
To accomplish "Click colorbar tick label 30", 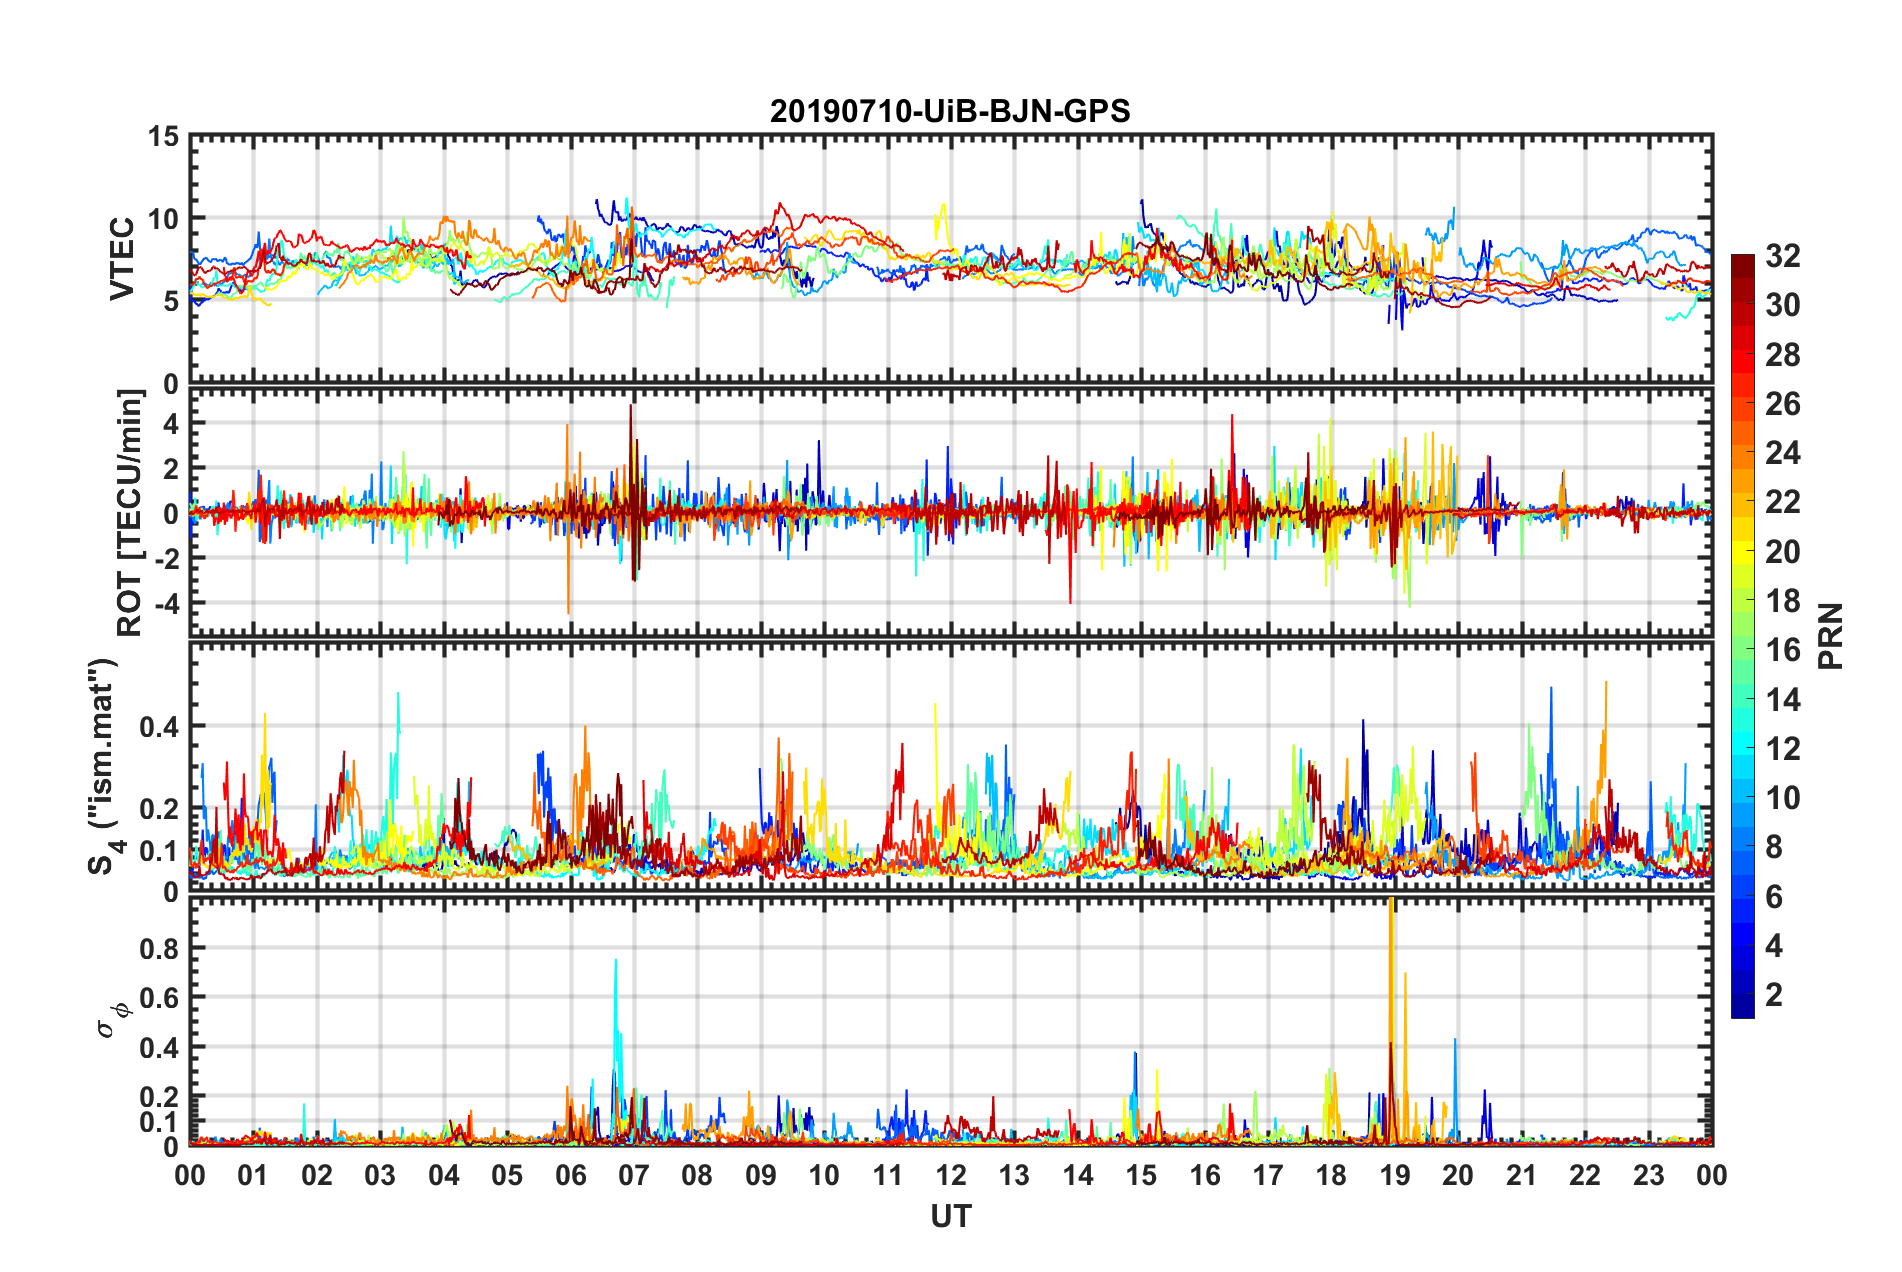I will click(x=1782, y=305).
